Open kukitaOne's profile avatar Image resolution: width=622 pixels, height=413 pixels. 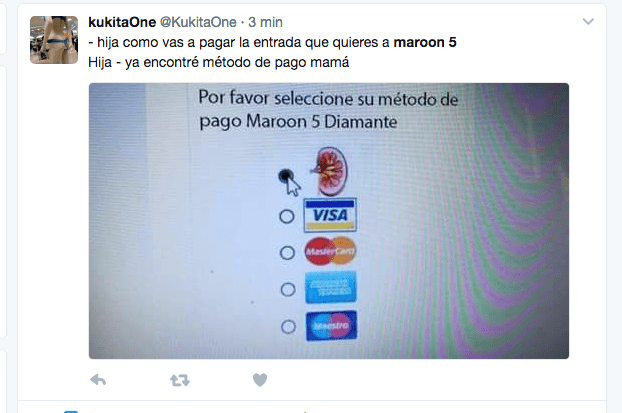(x=54, y=40)
